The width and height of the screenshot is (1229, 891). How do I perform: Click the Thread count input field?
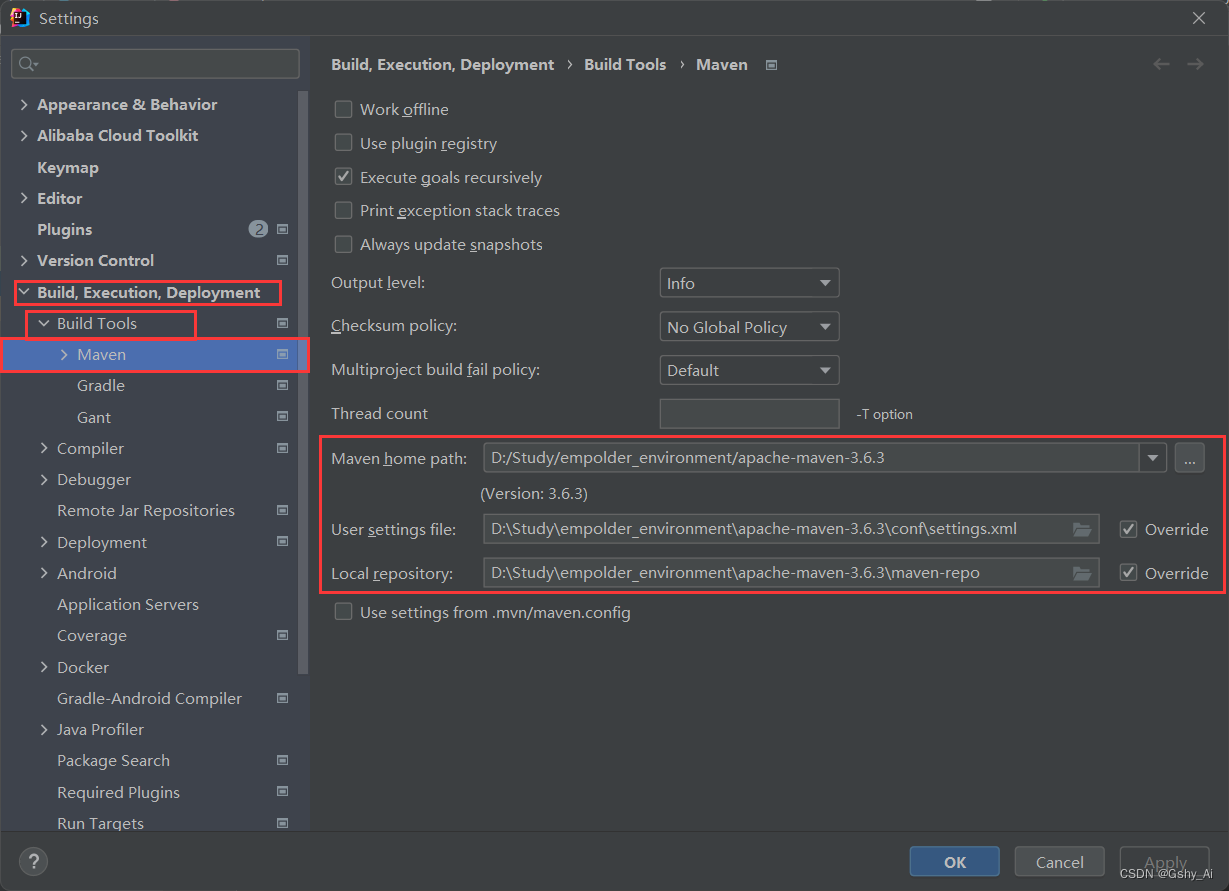749,414
